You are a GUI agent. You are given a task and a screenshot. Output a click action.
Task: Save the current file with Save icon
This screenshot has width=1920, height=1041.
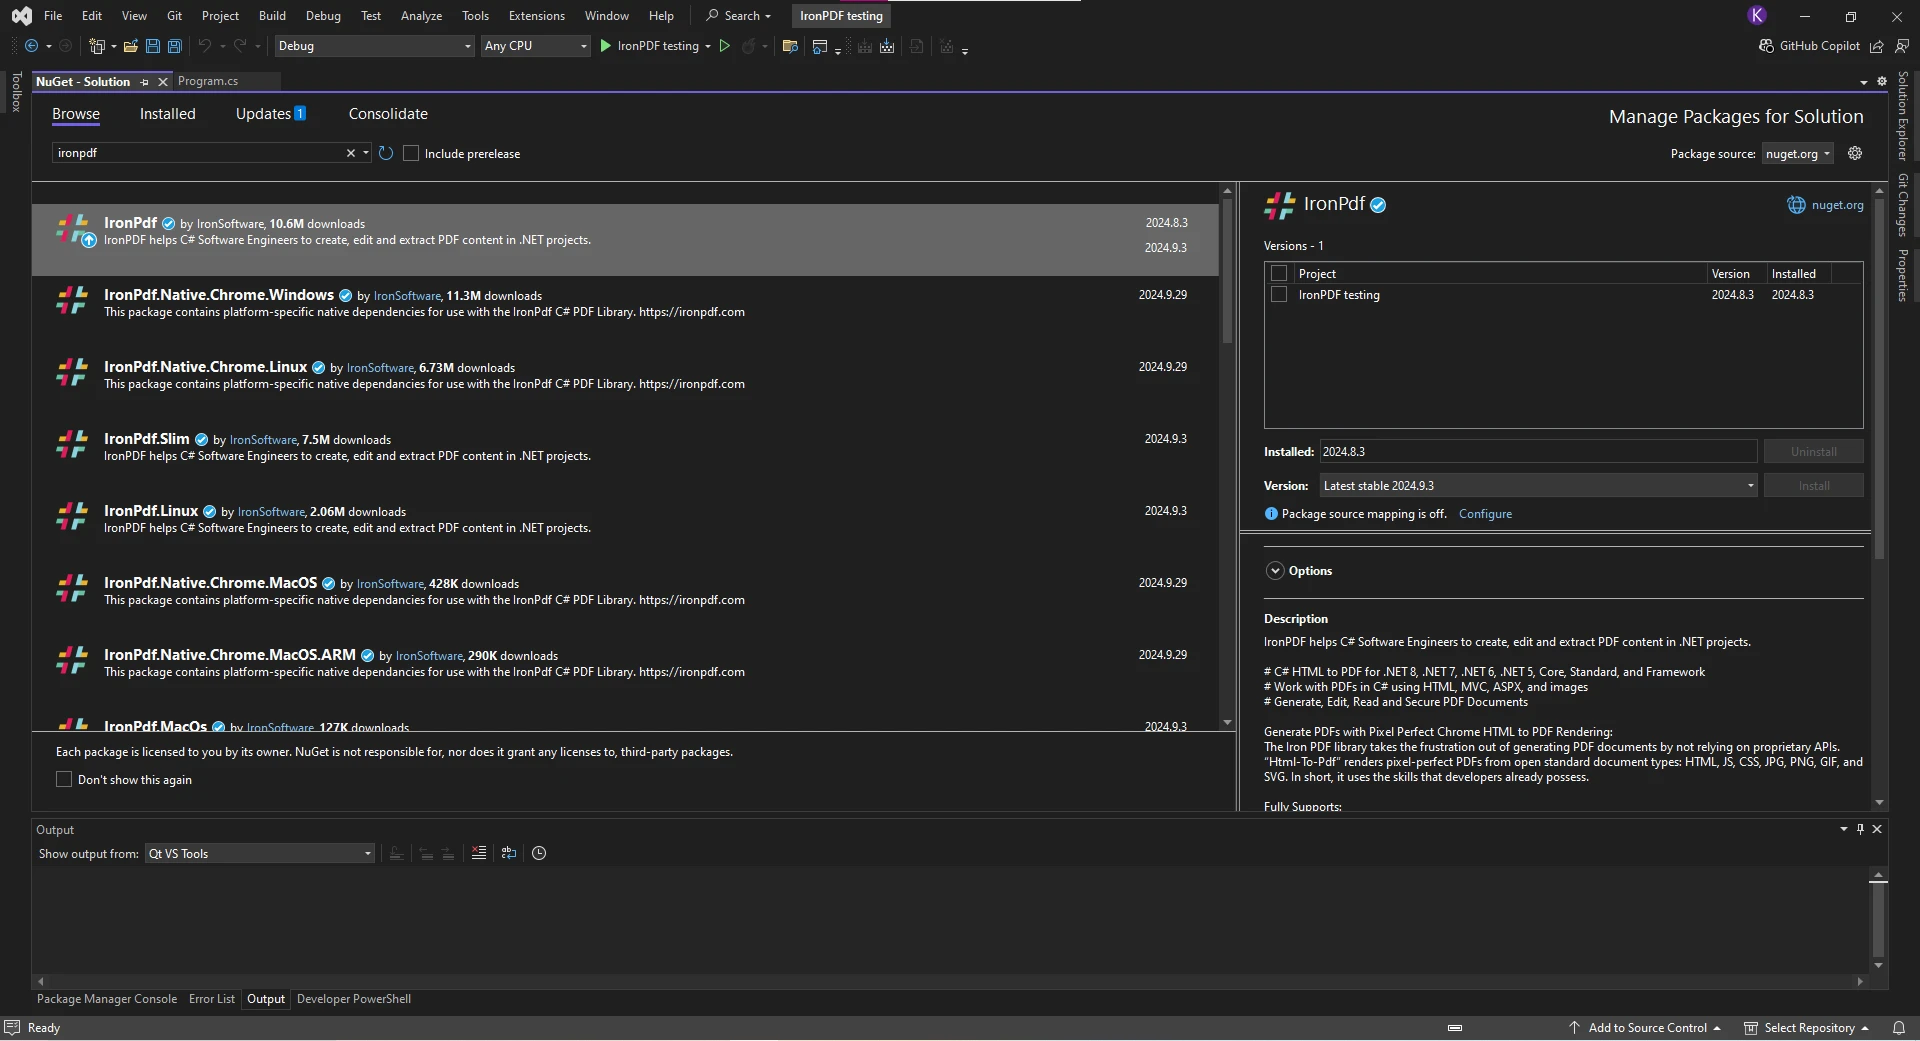[x=153, y=46]
